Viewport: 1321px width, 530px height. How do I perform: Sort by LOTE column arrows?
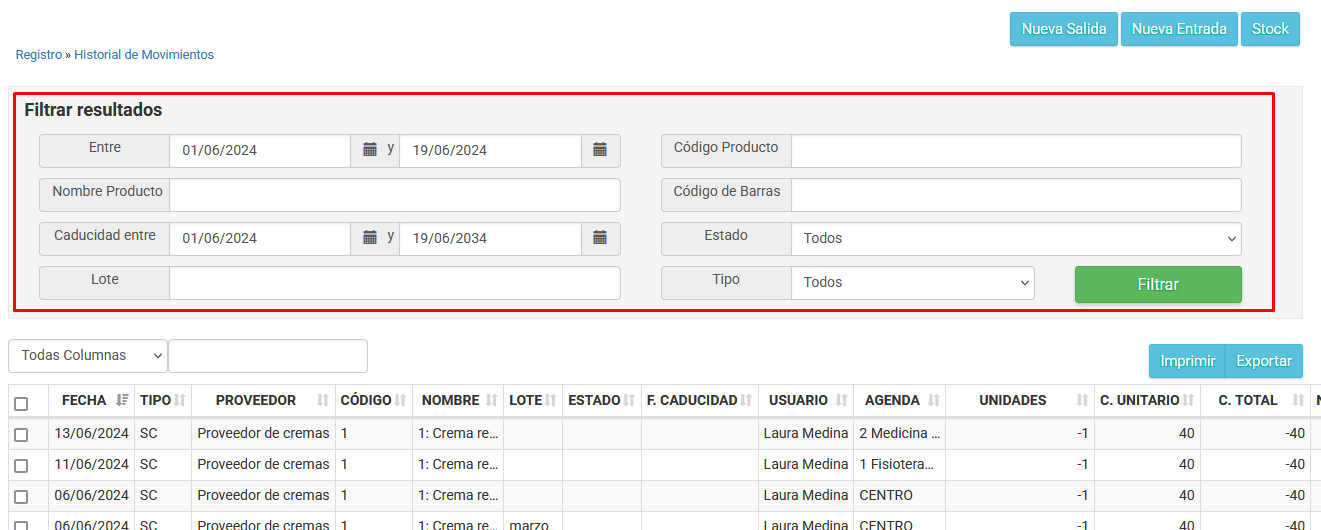[551, 400]
